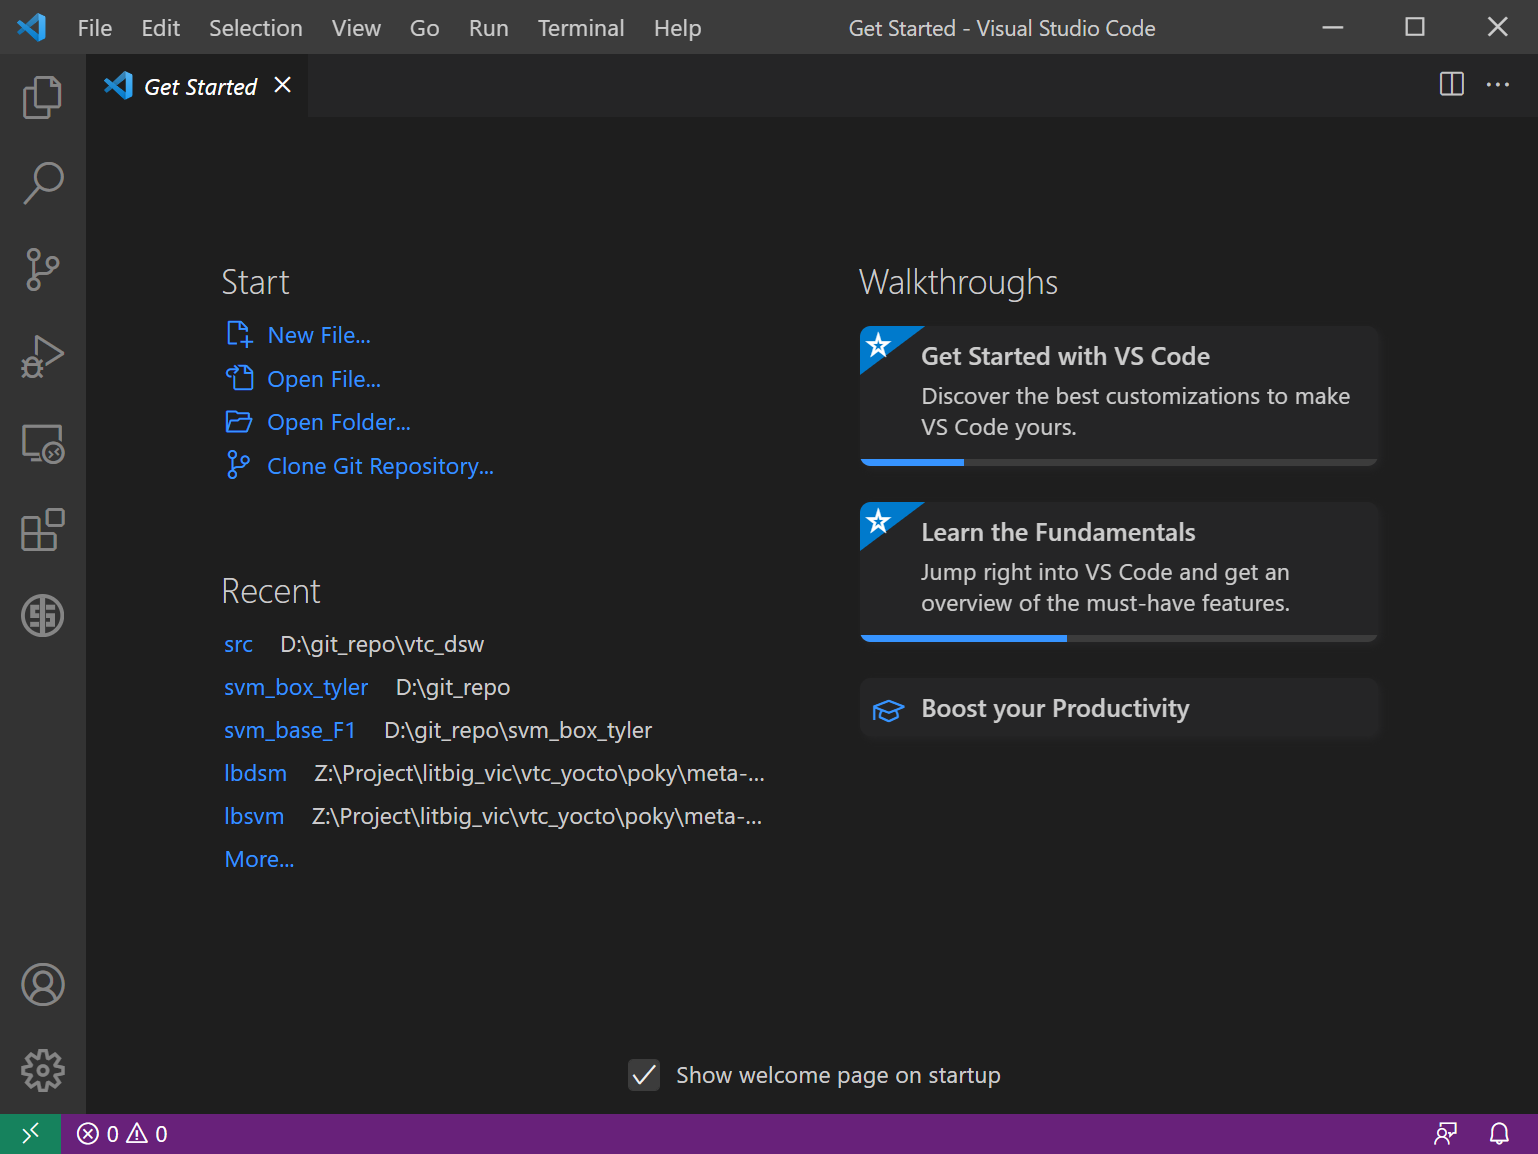Show errors and warnings from status bar
The image size is (1538, 1154).
click(122, 1134)
